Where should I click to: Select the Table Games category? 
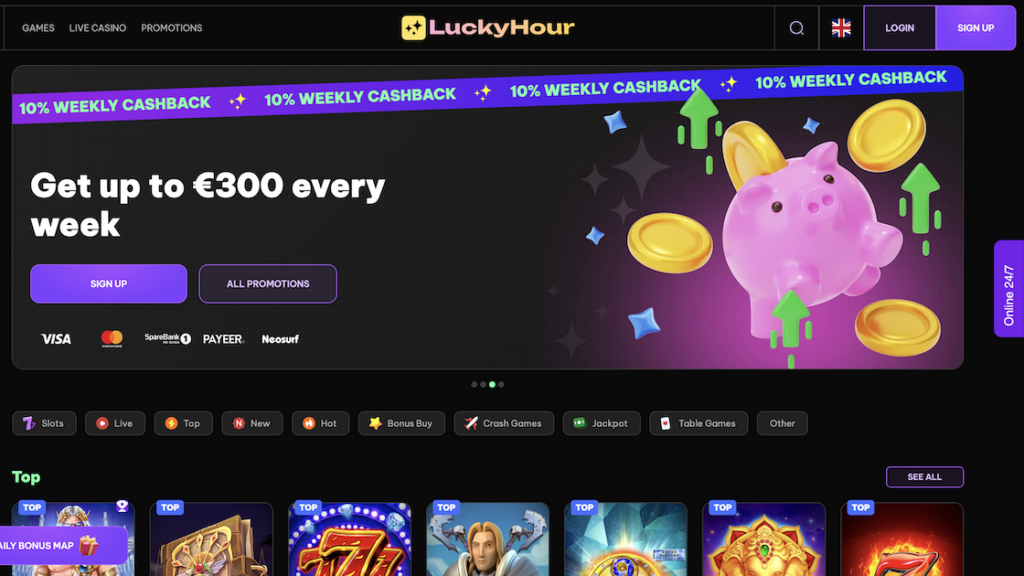pyautogui.click(x=698, y=423)
